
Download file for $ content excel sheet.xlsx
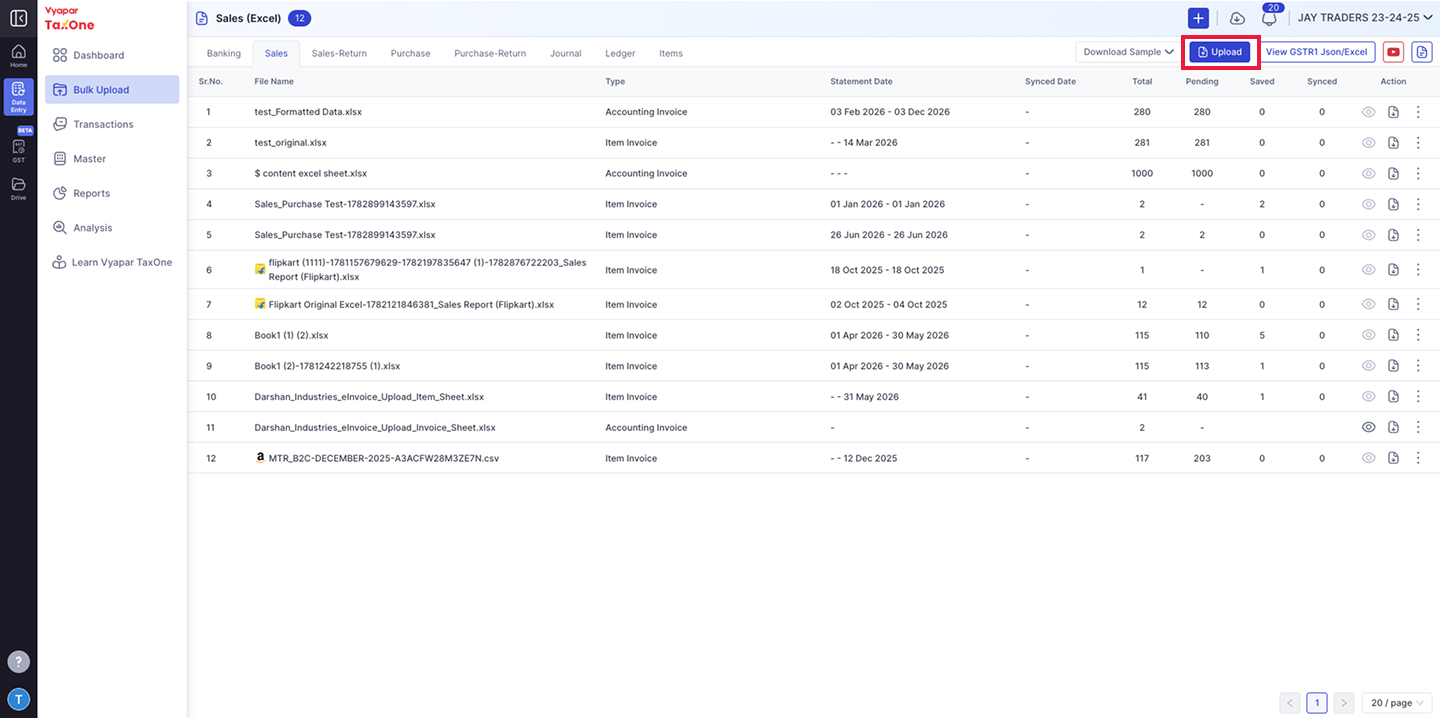click(1393, 174)
